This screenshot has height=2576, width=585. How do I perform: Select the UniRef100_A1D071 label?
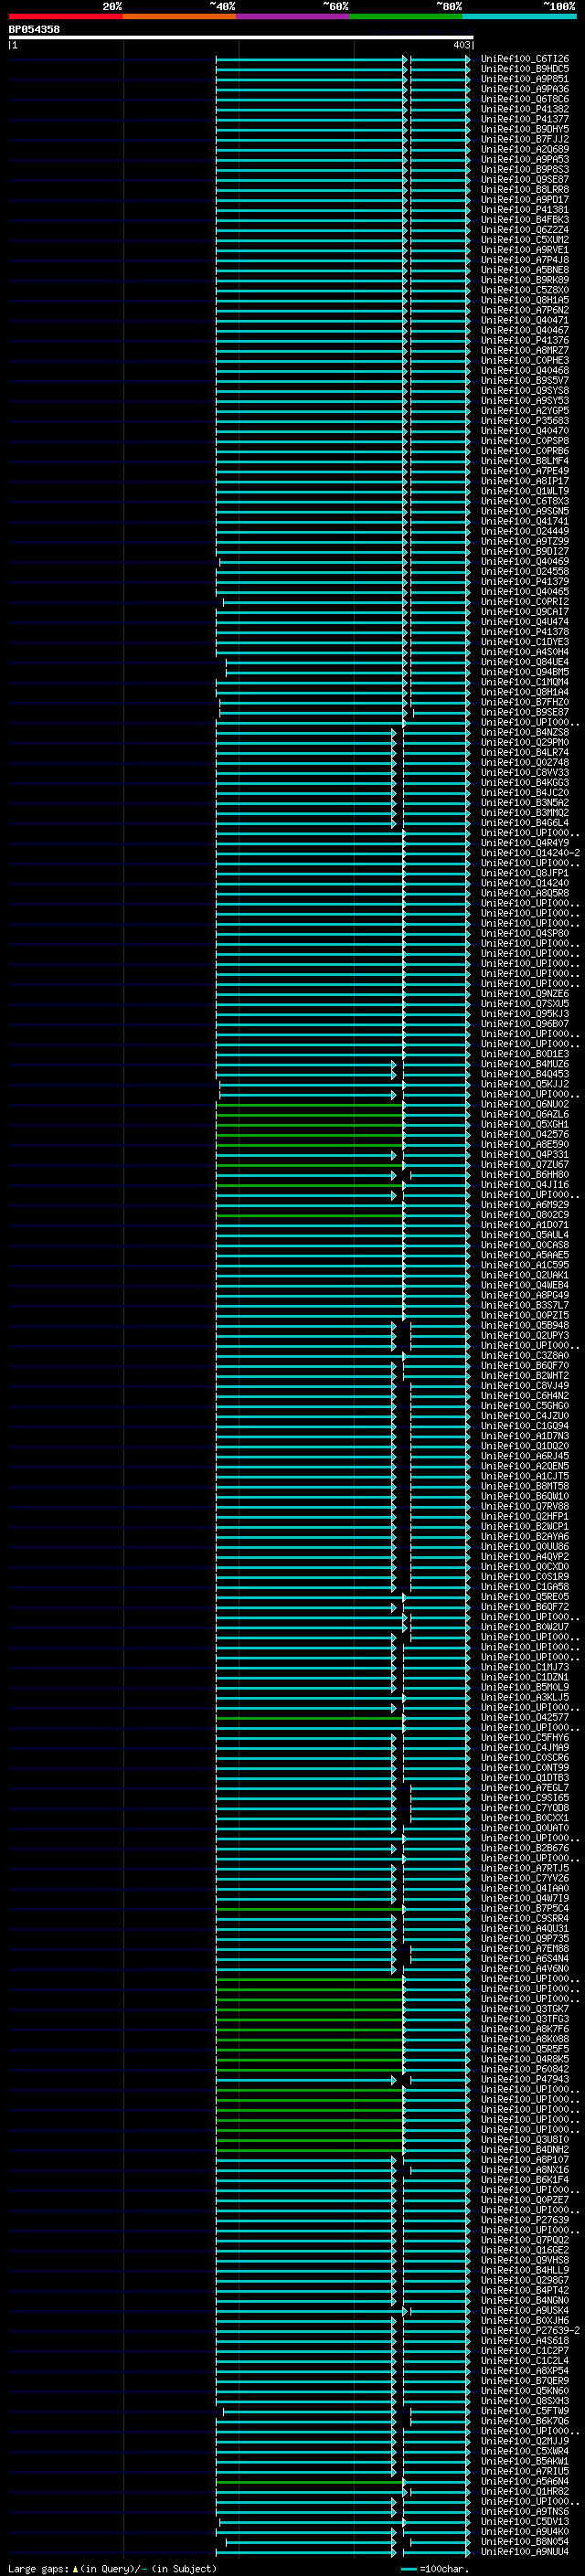(525, 1225)
